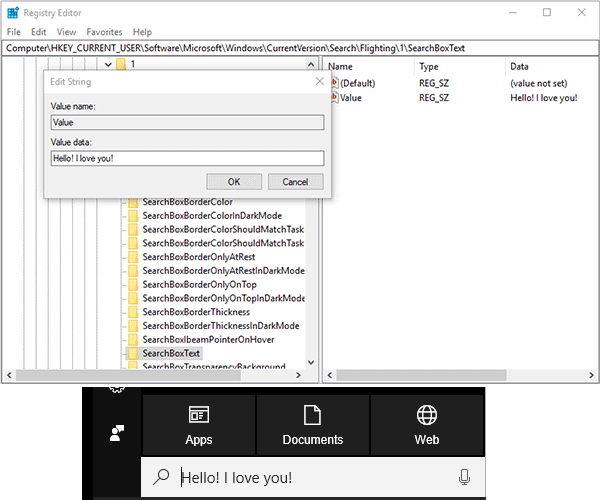Click the 'Hello! I love you!' data cell

coord(544,98)
